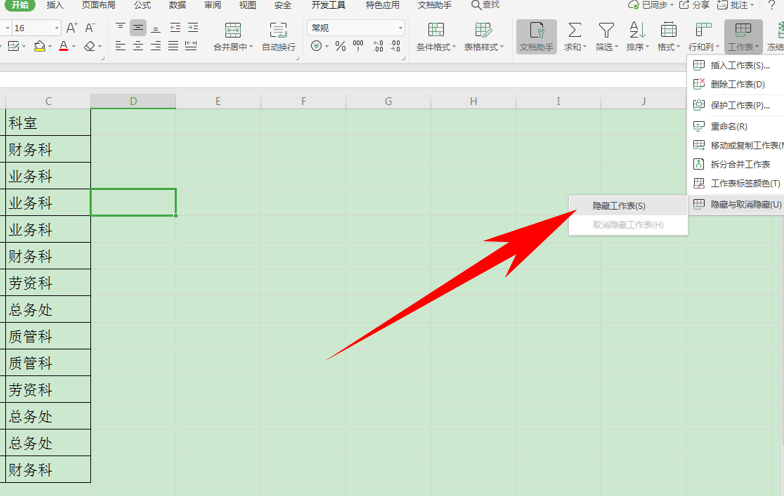Open the font size dropdown arrow
This screenshot has width=784, height=496.
click(56, 28)
